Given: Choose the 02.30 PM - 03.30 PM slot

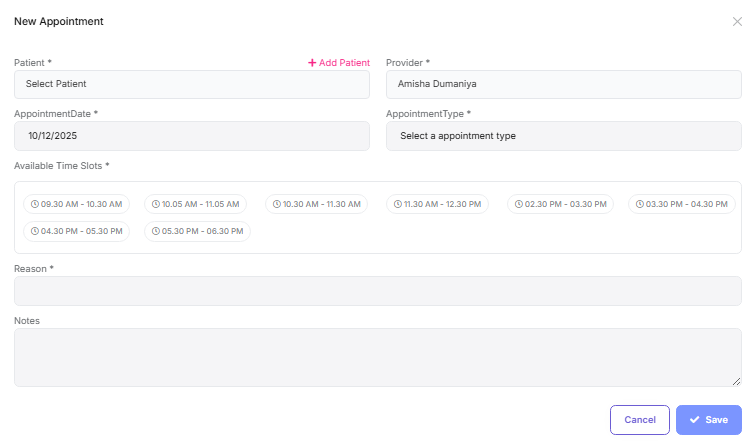Looking at the screenshot, I should tap(560, 204).
